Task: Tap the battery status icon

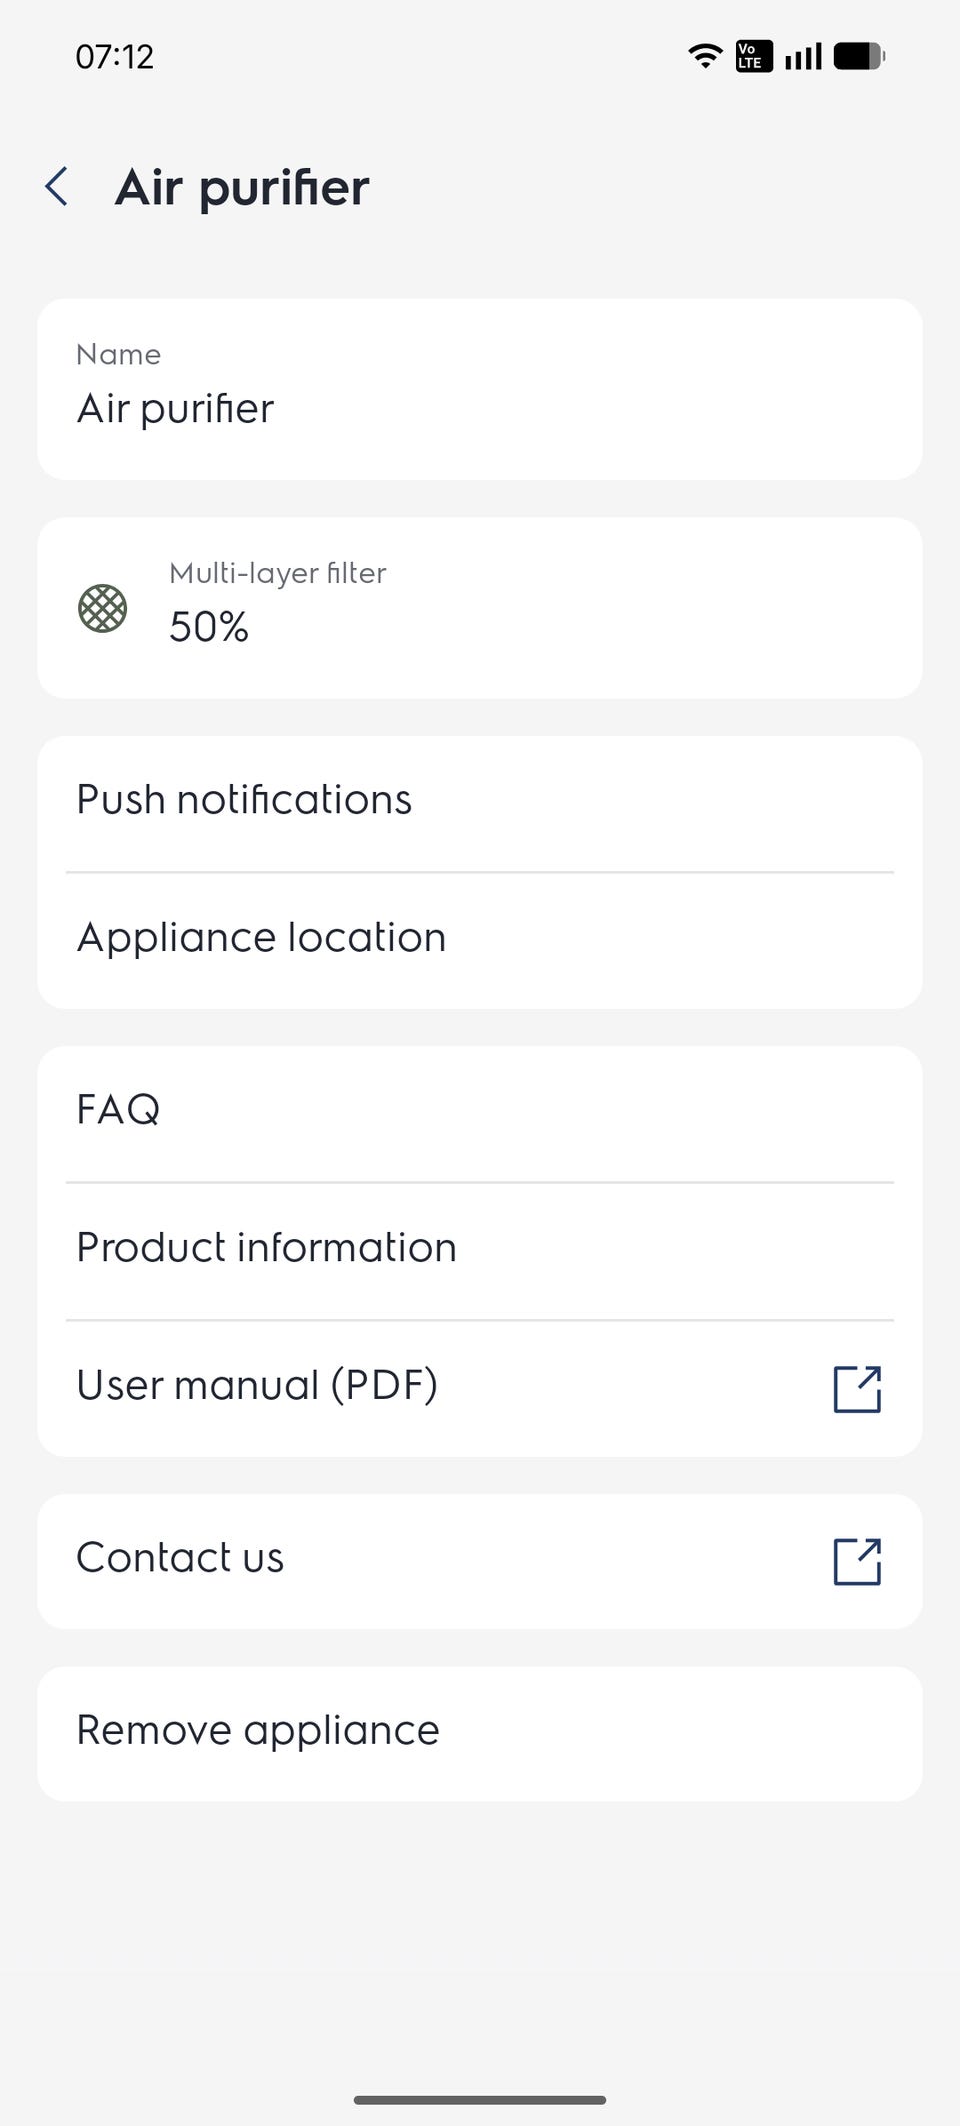Action: tap(859, 56)
